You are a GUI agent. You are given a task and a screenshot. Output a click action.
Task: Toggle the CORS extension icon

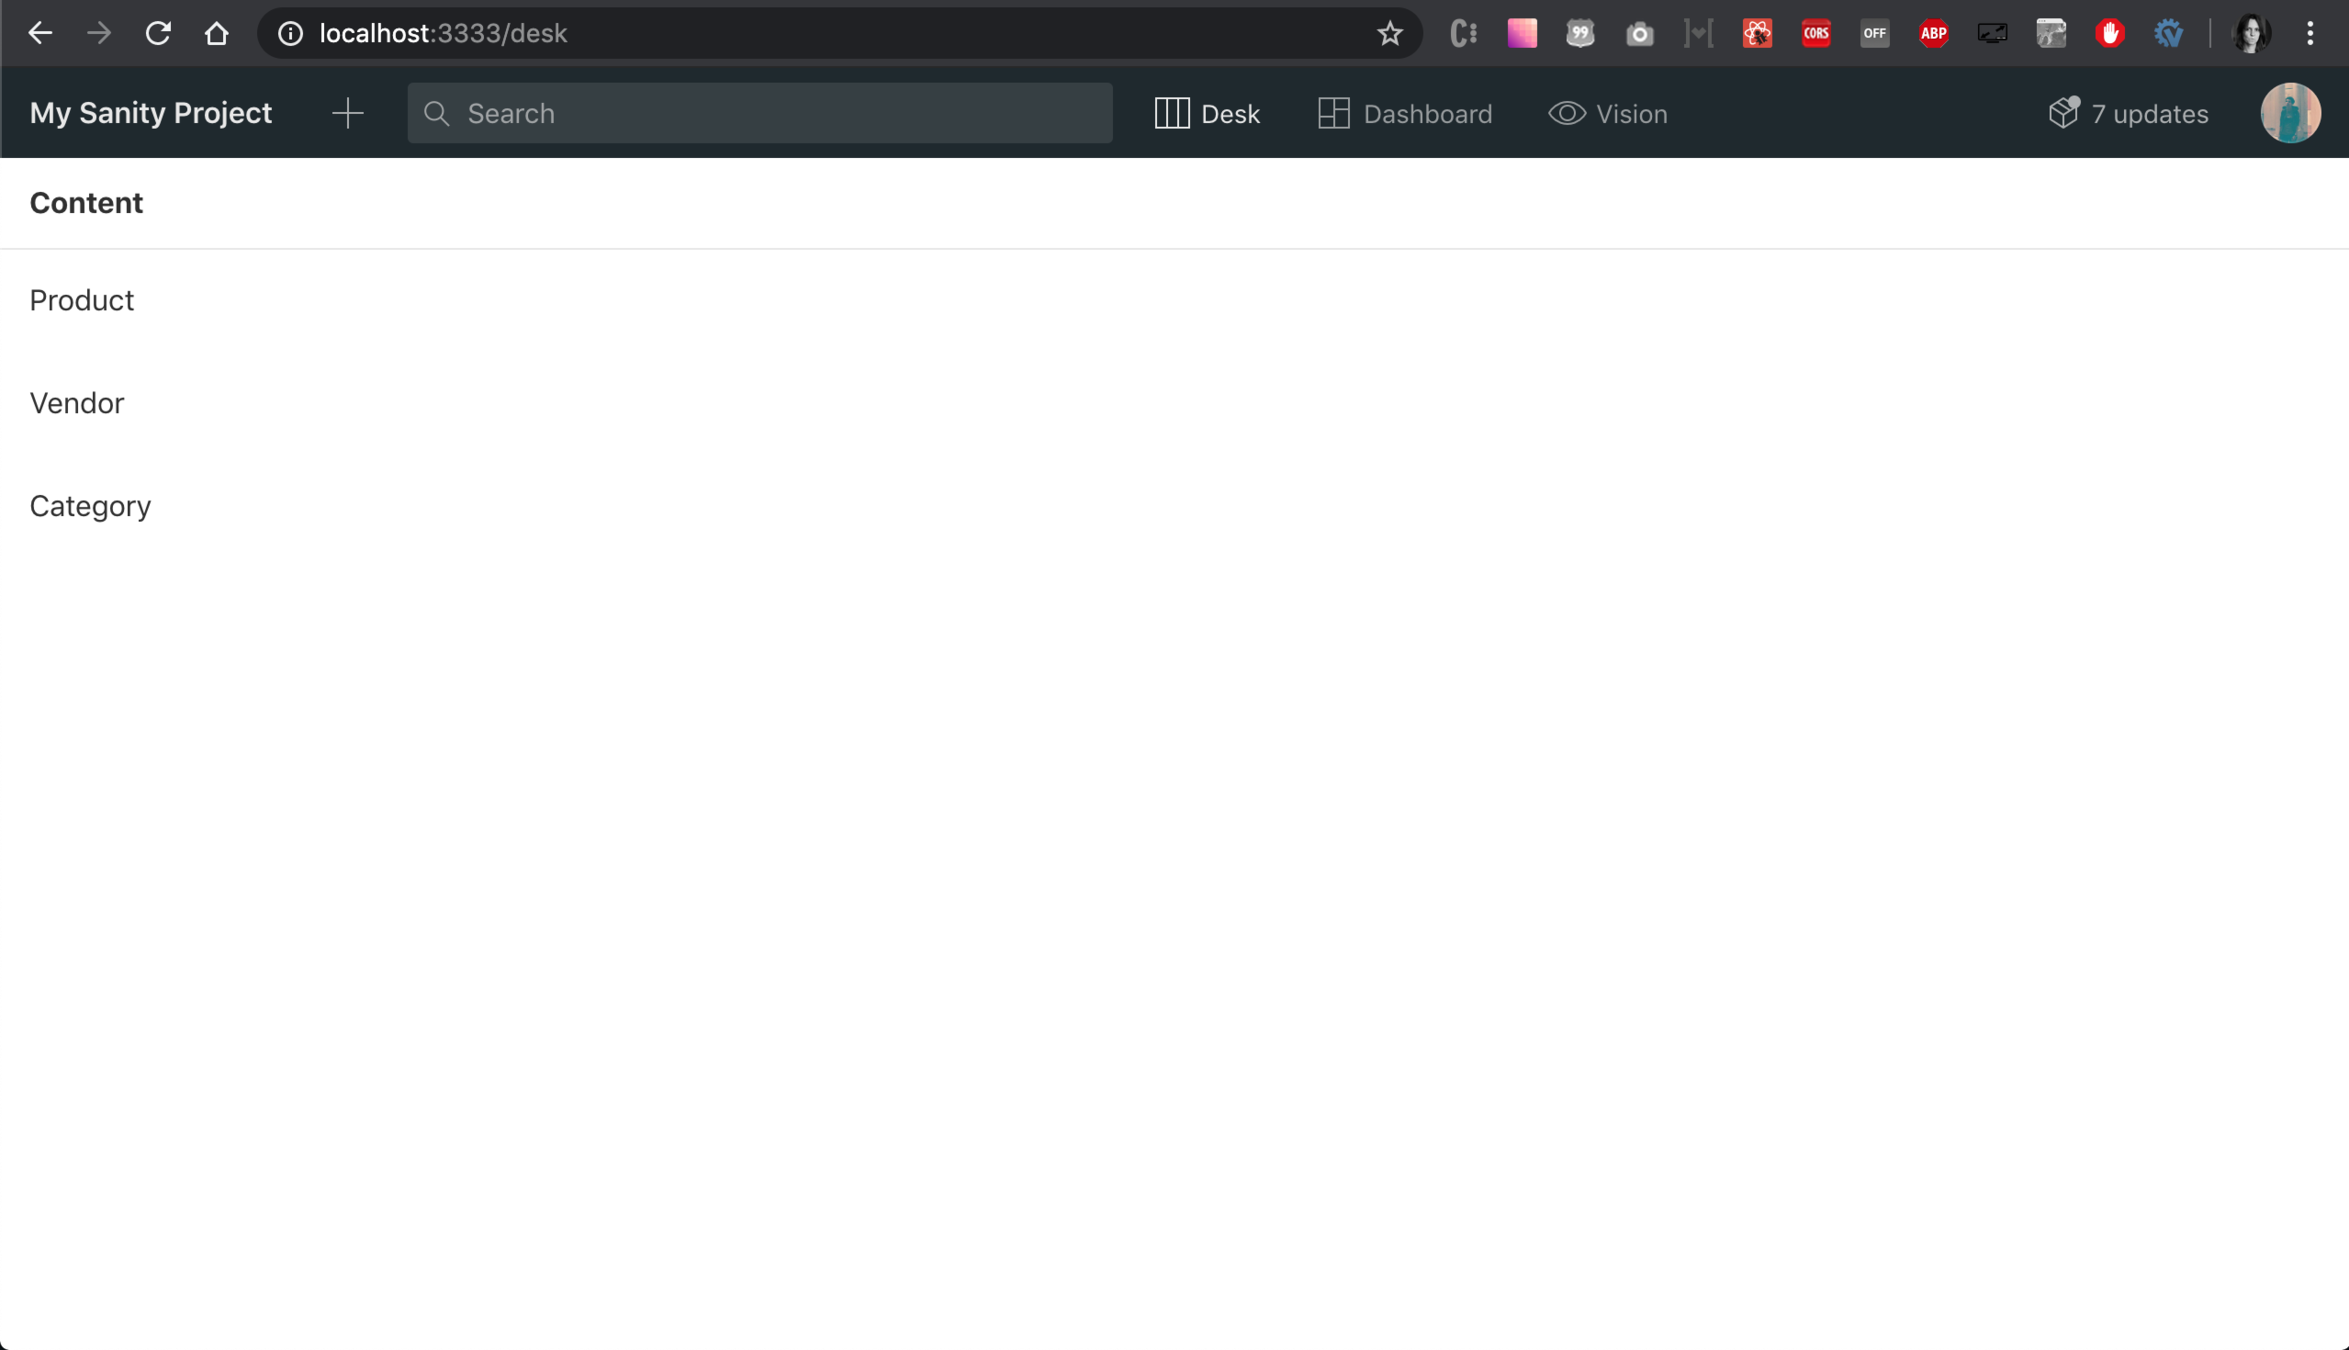point(1816,34)
